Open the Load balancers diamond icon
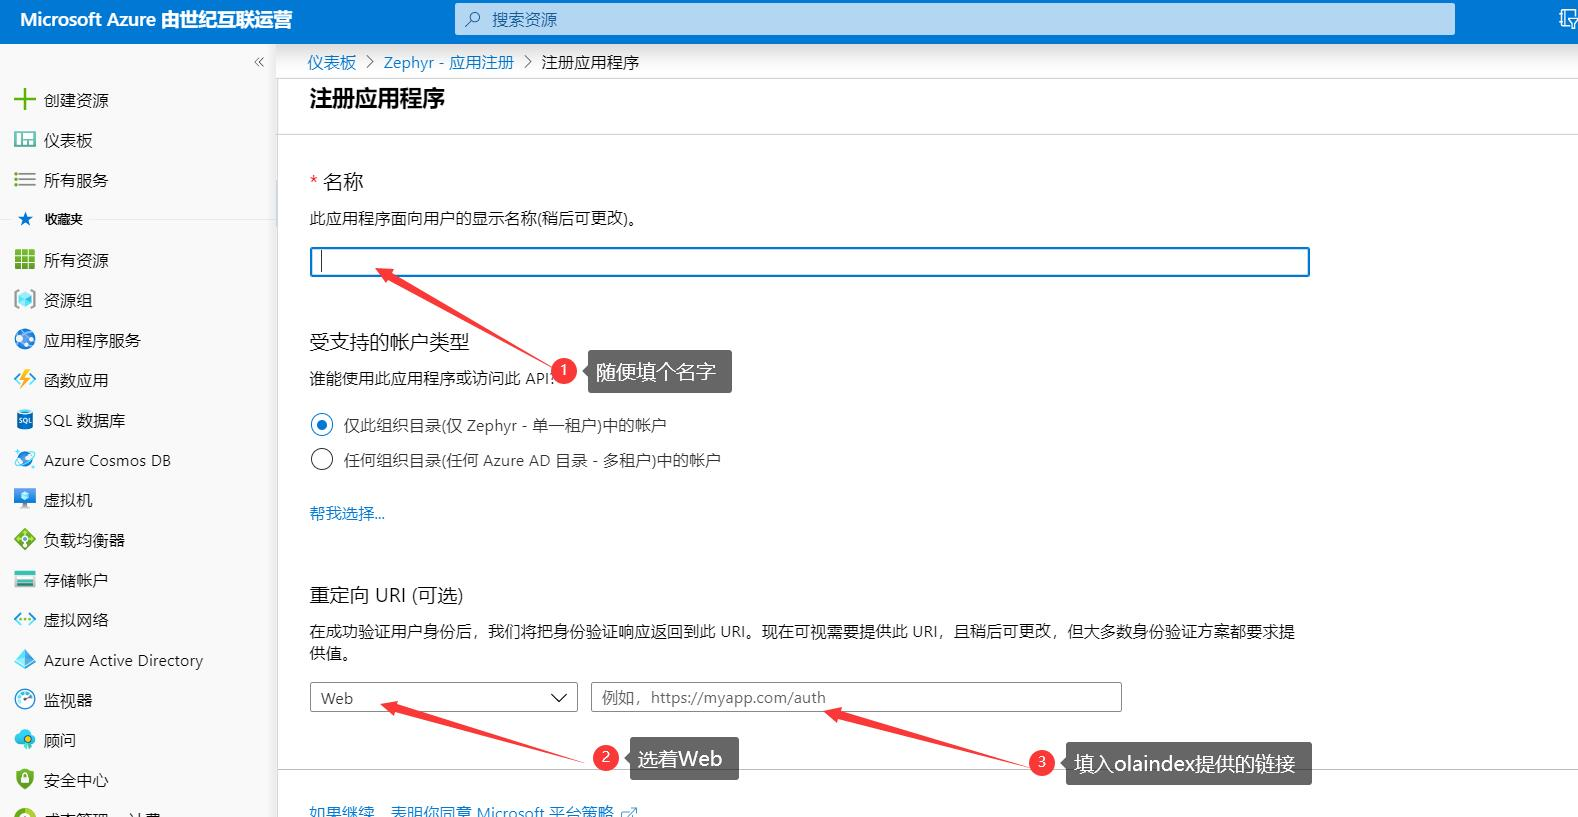The width and height of the screenshot is (1578, 817). coord(24,540)
